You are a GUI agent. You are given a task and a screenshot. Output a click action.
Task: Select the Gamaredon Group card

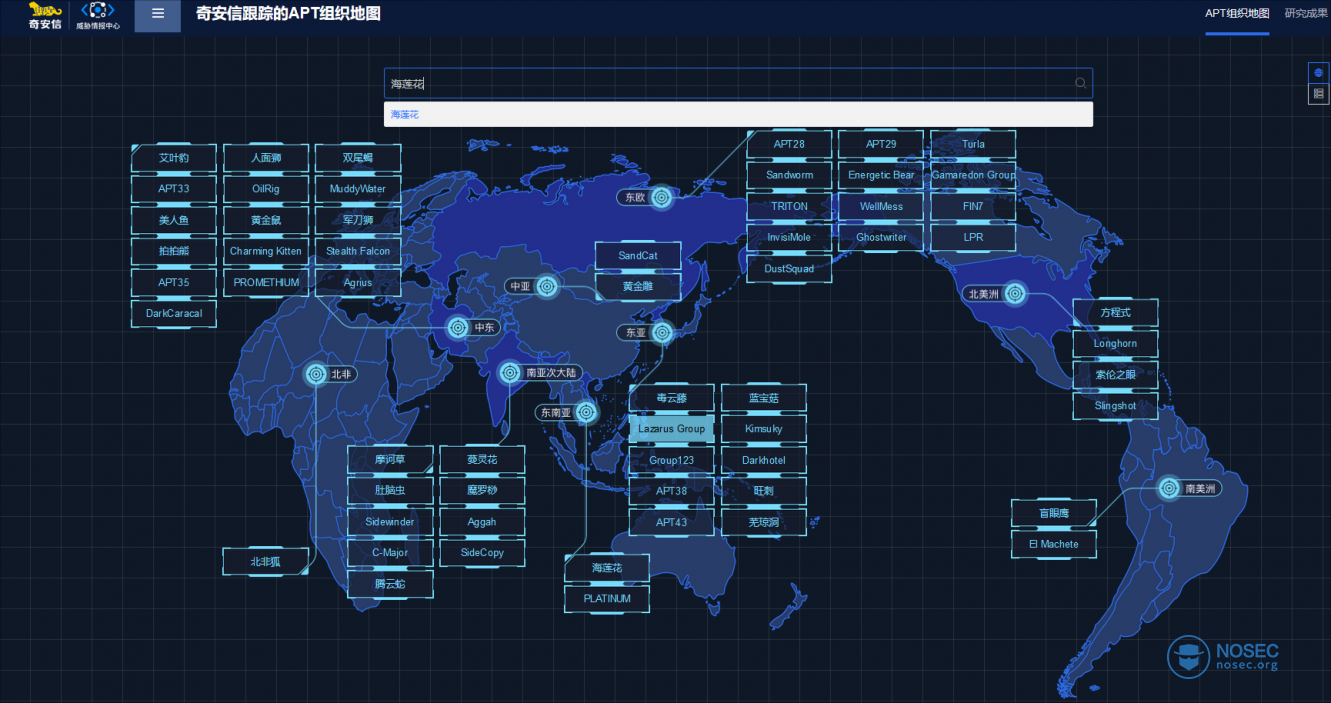pyautogui.click(x=973, y=175)
